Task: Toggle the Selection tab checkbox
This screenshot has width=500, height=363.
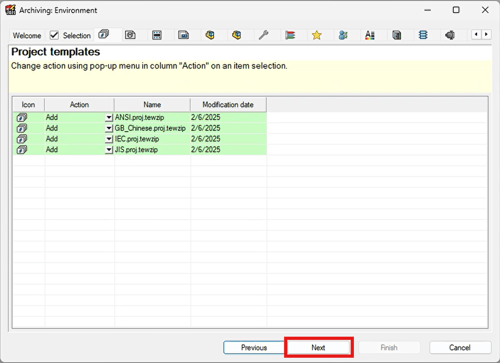Action: pos(54,35)
